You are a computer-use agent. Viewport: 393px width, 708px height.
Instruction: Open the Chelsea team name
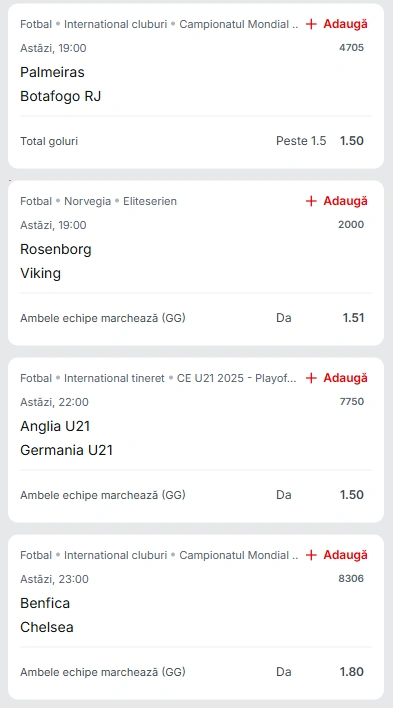[x=47, y=627]
